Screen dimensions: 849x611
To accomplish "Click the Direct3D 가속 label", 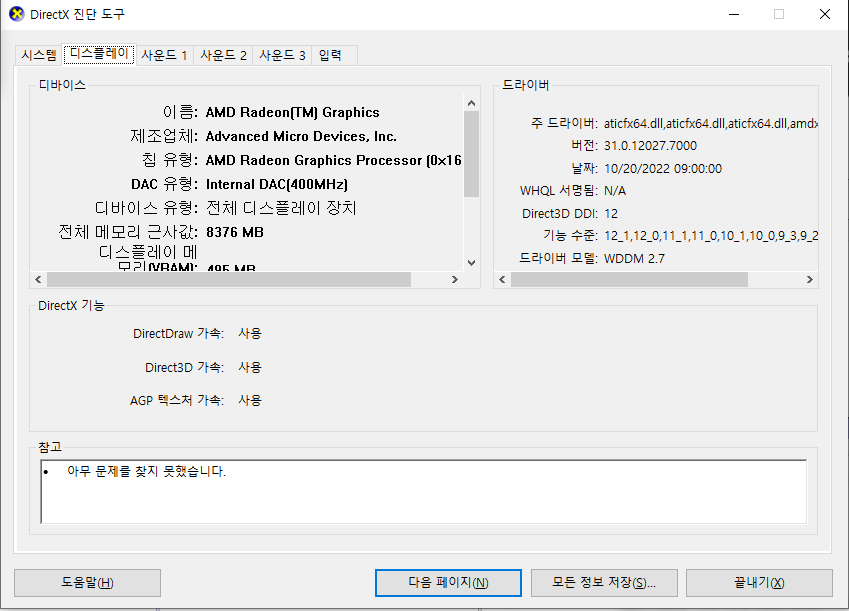I will (185, 367).
